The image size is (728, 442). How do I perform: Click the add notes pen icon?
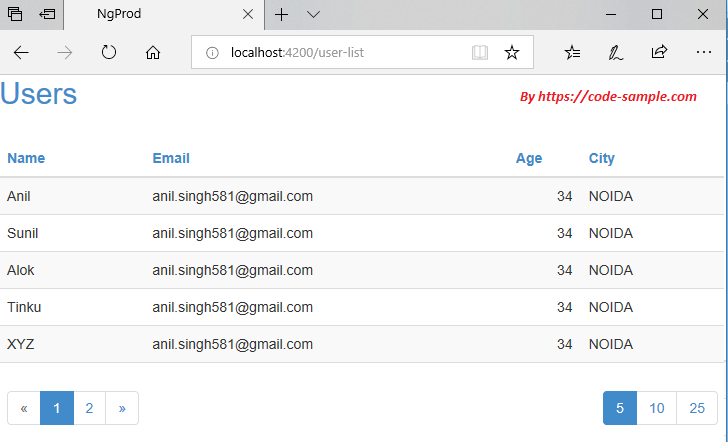click(616, 53)
